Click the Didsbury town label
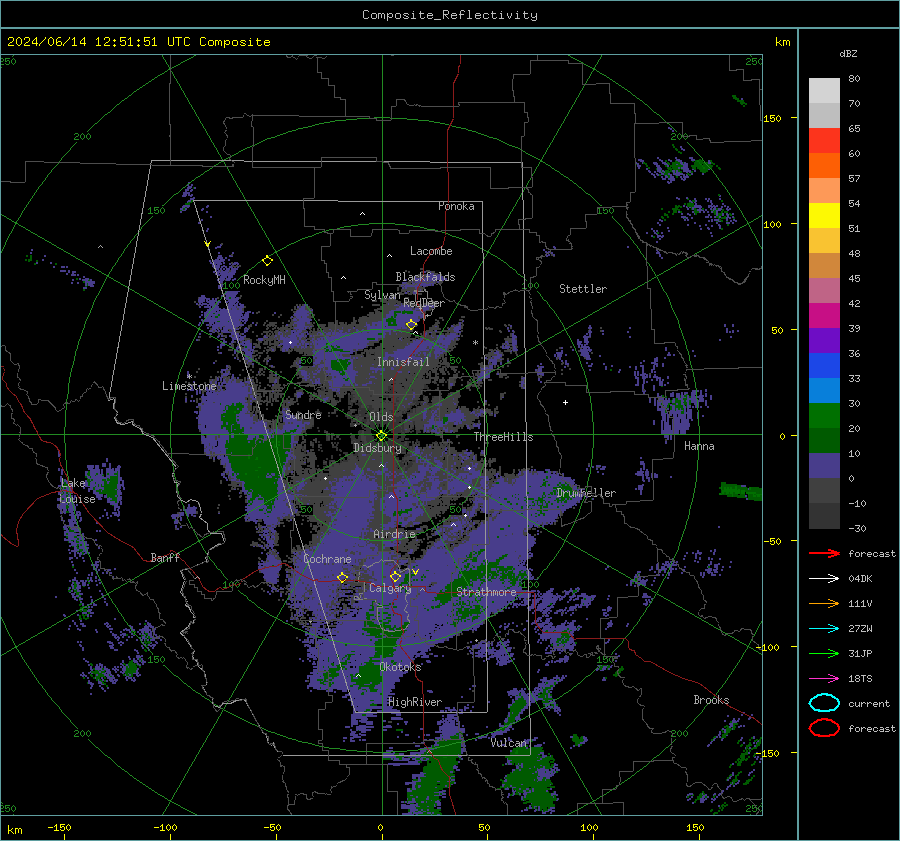The width and height of the screenshot is (900, 841). [x=377, y=448]
